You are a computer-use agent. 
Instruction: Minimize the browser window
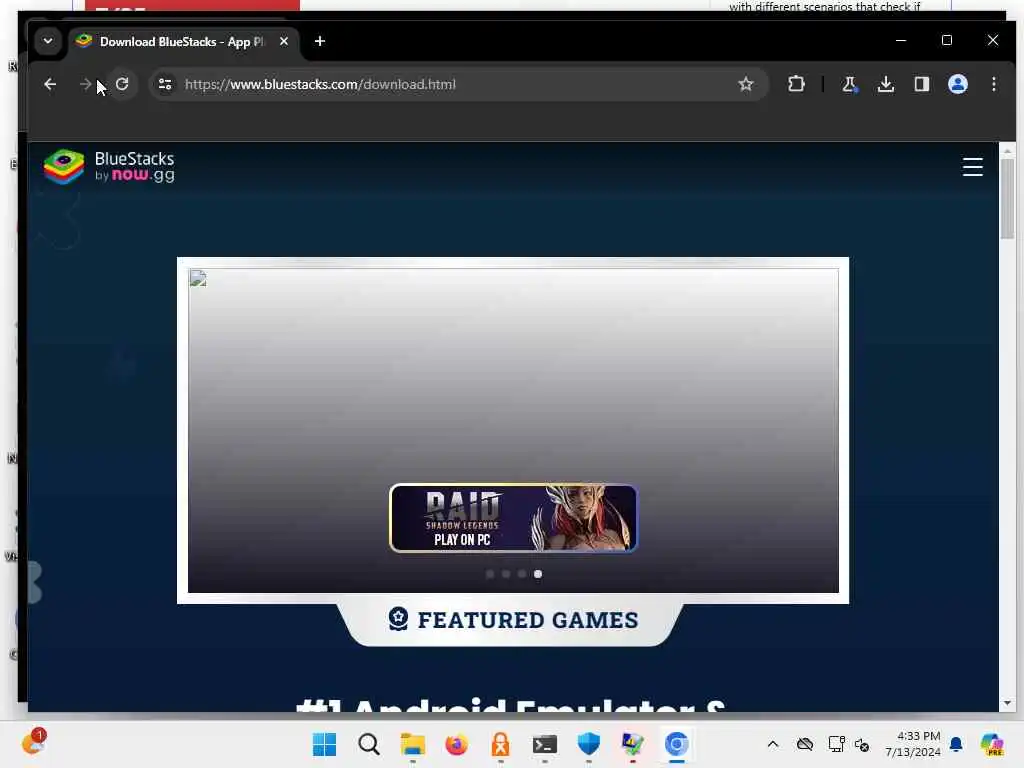click(x=901, y=40)
